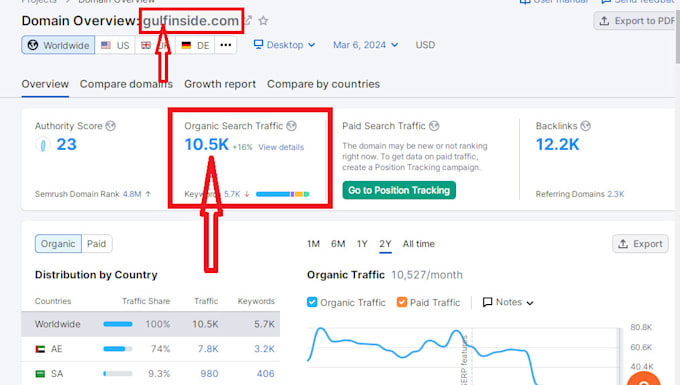Click the Authority Score value 23
The height and width of the screenshot is (385, 680).
66,144
